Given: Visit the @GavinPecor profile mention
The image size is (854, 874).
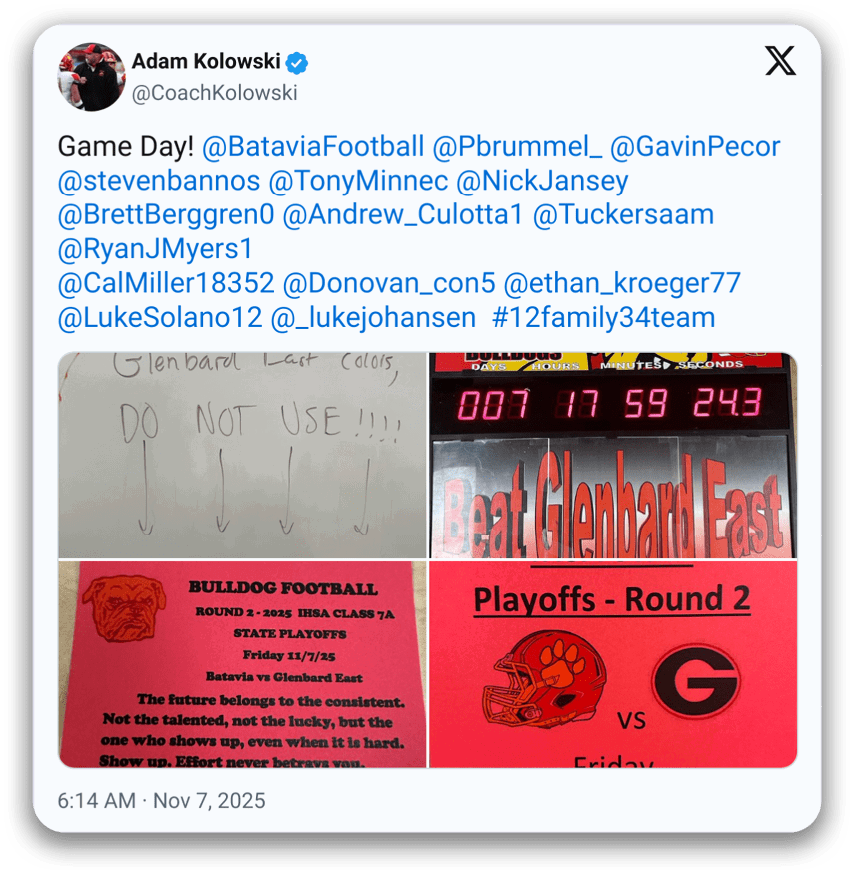Looking at the screenshot, I should pos(695,147).
